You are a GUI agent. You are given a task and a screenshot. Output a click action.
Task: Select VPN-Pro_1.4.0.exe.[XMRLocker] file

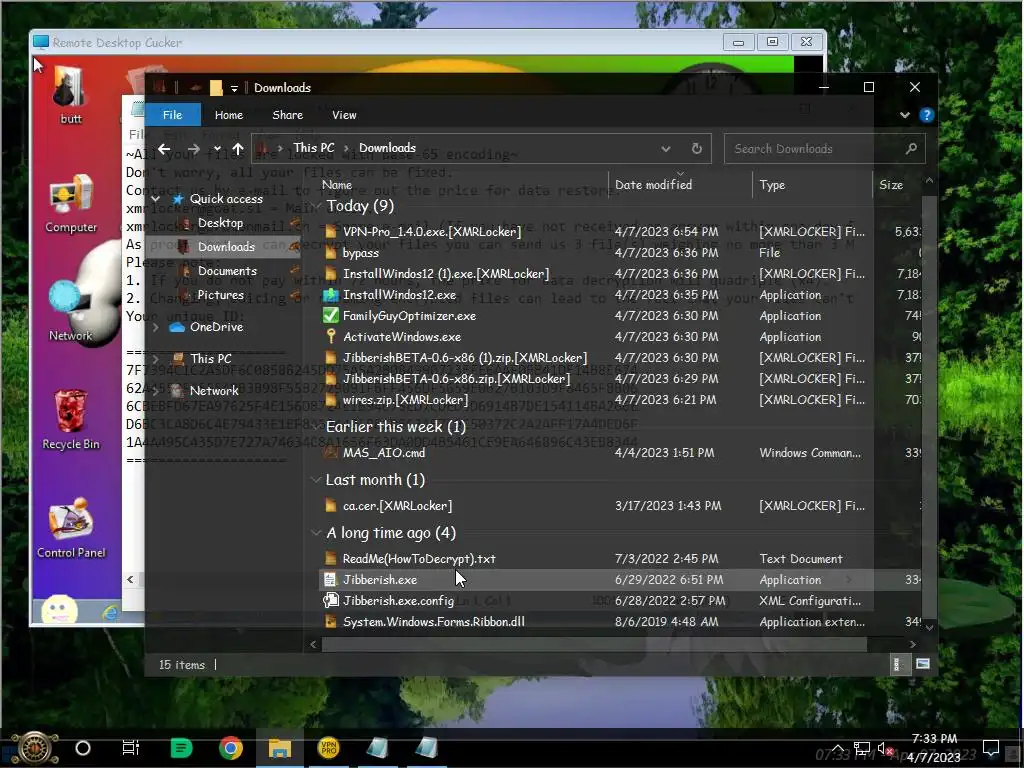(432, 232)
